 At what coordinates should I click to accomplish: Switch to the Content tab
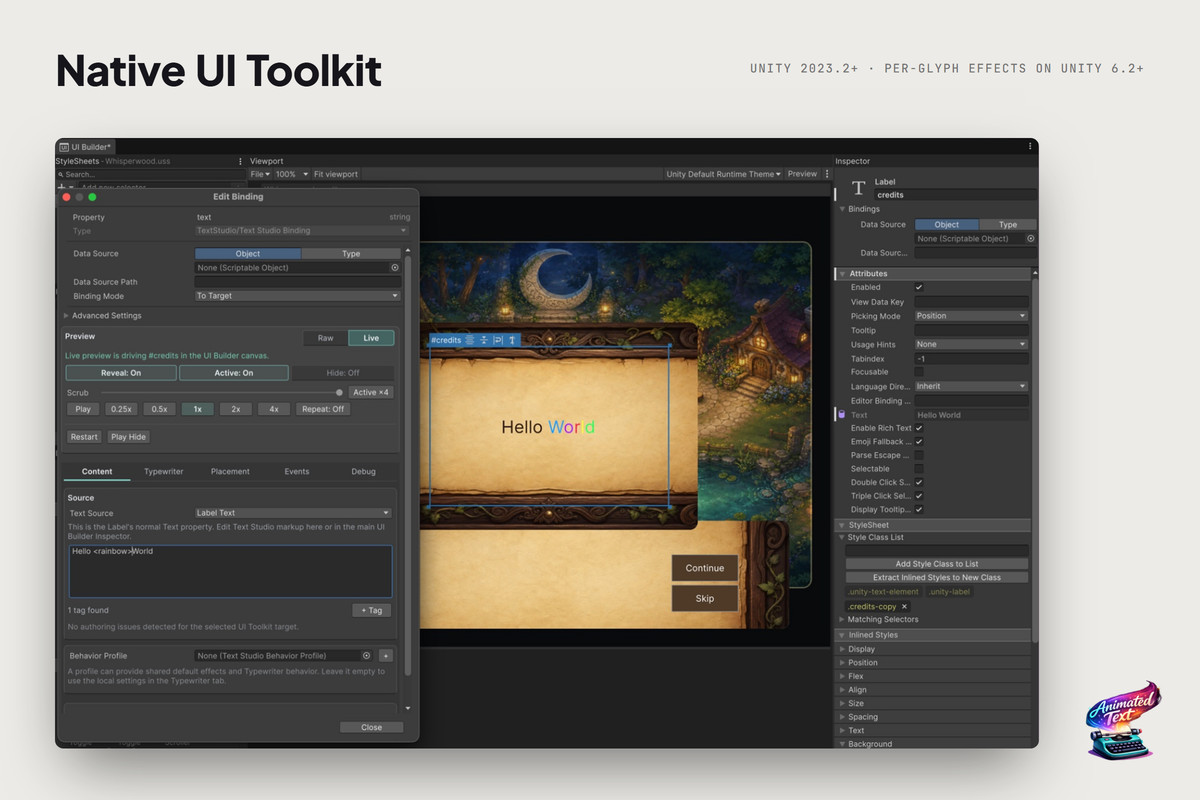(x=97, y=471)
